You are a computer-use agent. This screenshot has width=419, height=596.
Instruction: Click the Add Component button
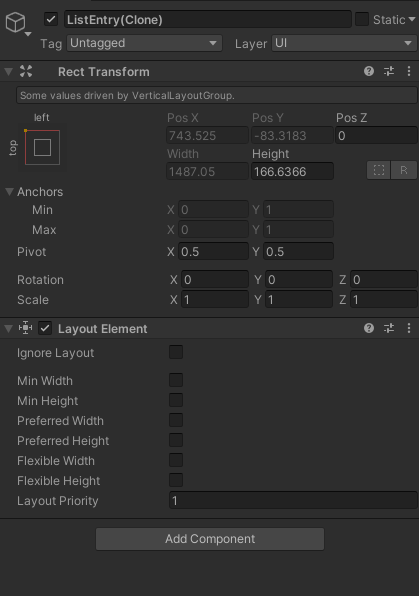coord(210,539)
